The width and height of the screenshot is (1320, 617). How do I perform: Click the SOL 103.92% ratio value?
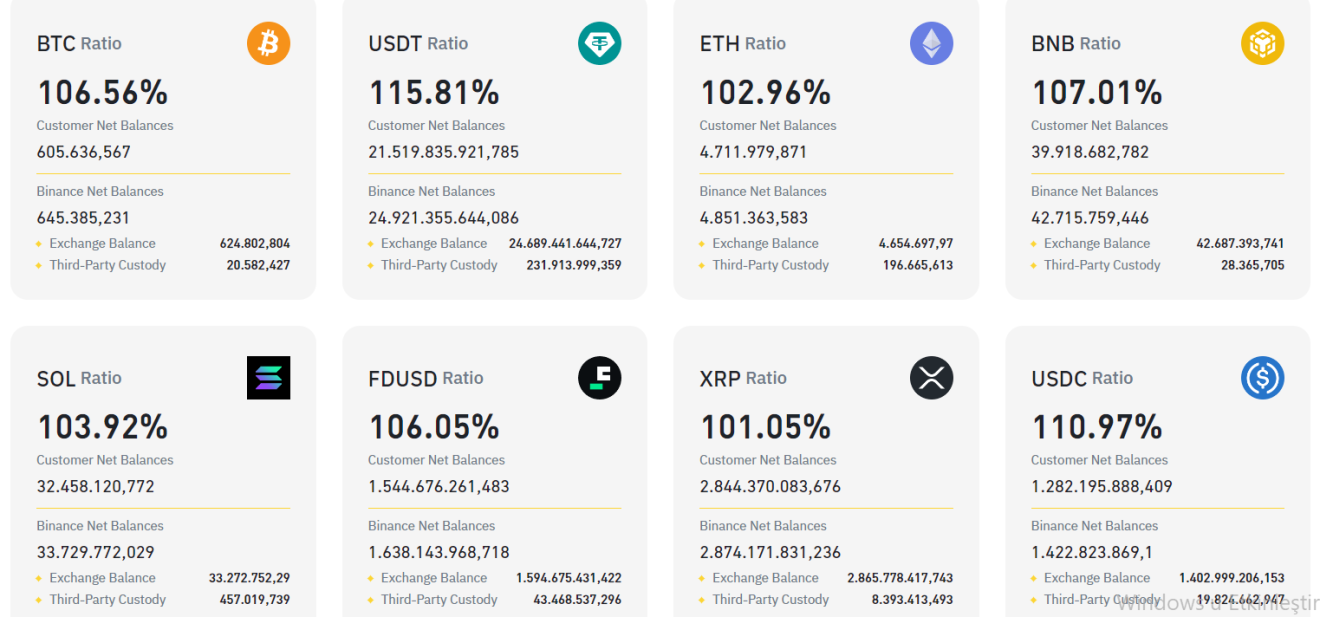click(102, 427)
